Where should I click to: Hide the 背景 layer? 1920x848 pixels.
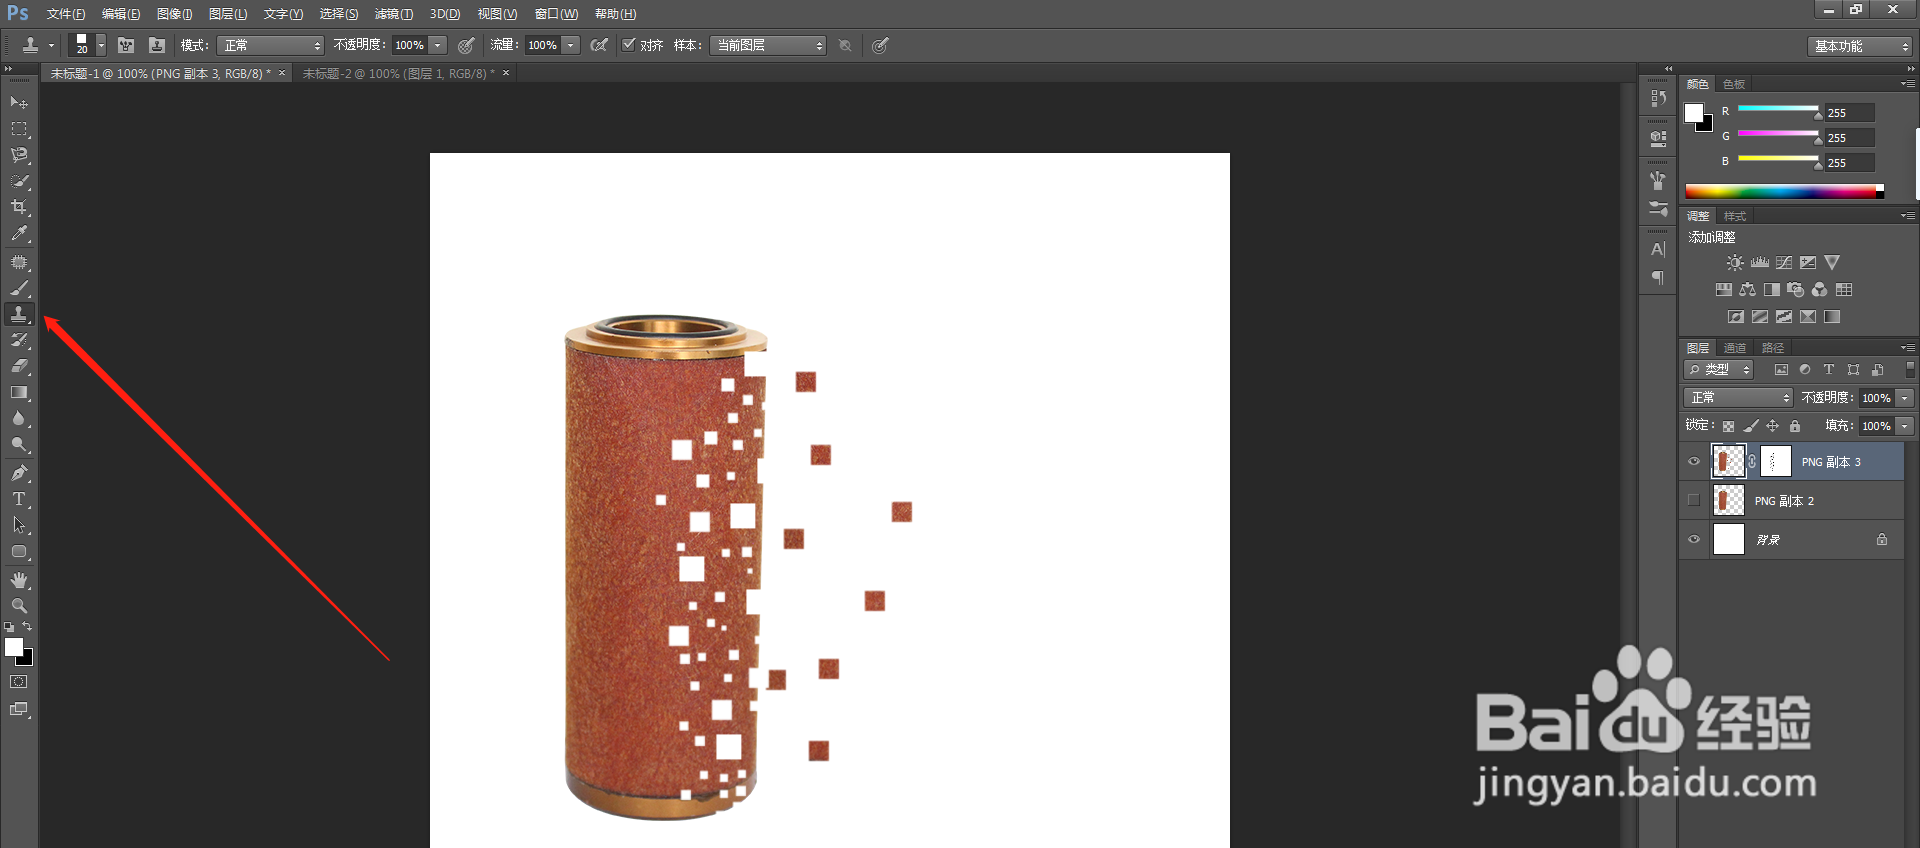(1694, 540)
